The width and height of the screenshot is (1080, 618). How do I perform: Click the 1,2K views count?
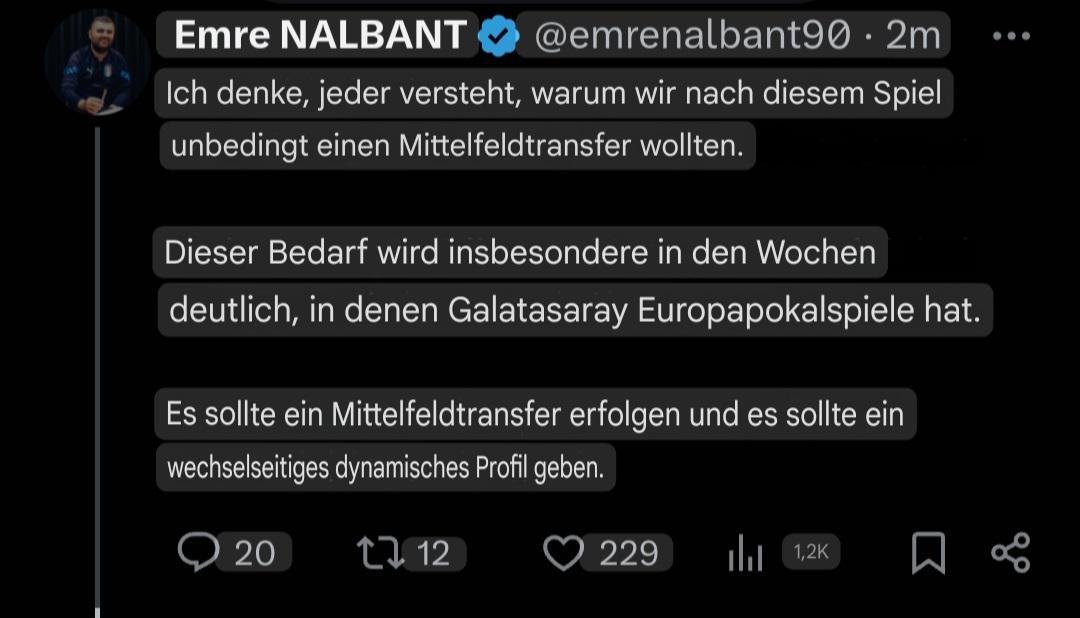(811, 552)
